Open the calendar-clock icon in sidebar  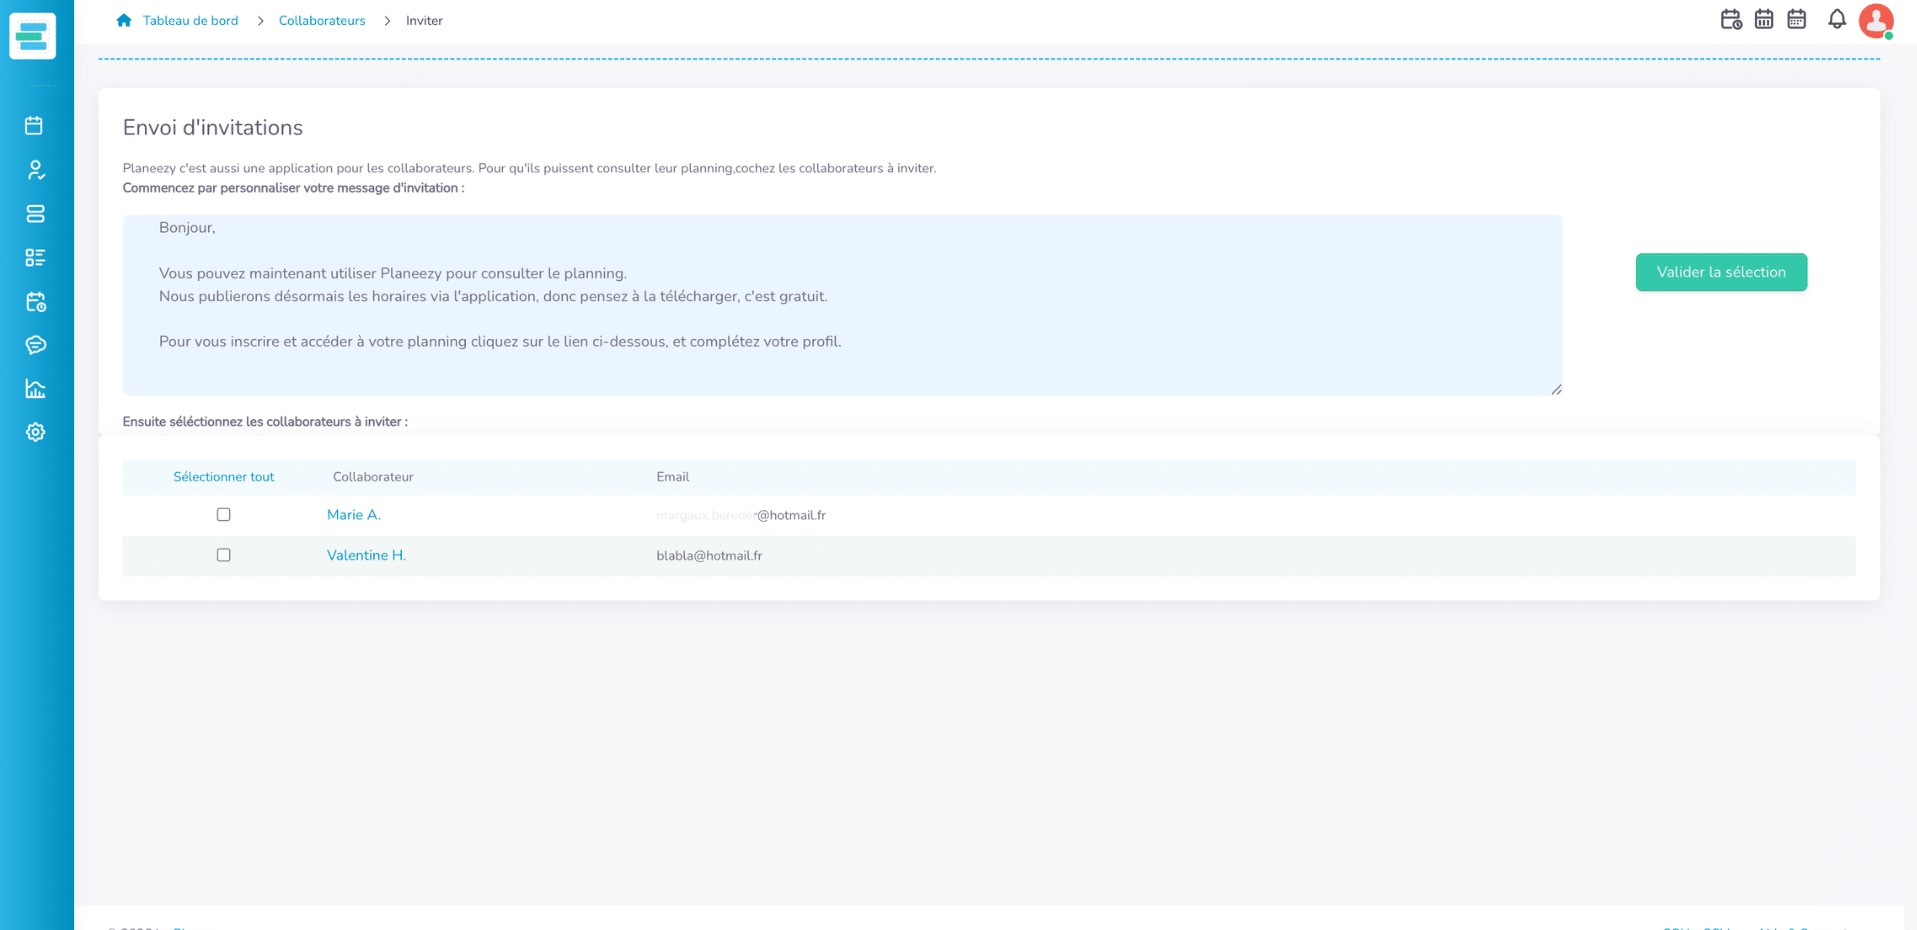click(x=35, y=302)
